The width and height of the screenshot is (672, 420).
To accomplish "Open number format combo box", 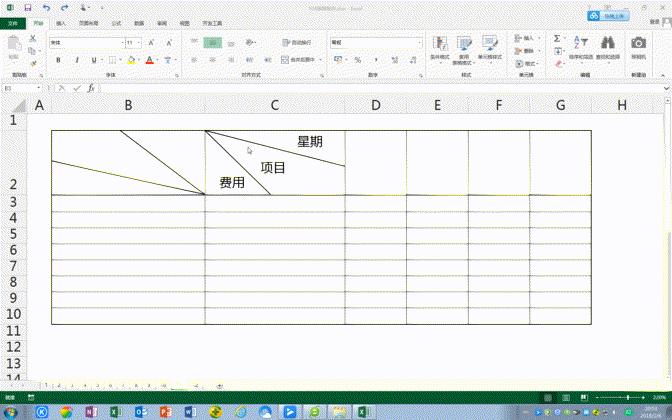I will [x=376, y=42].
